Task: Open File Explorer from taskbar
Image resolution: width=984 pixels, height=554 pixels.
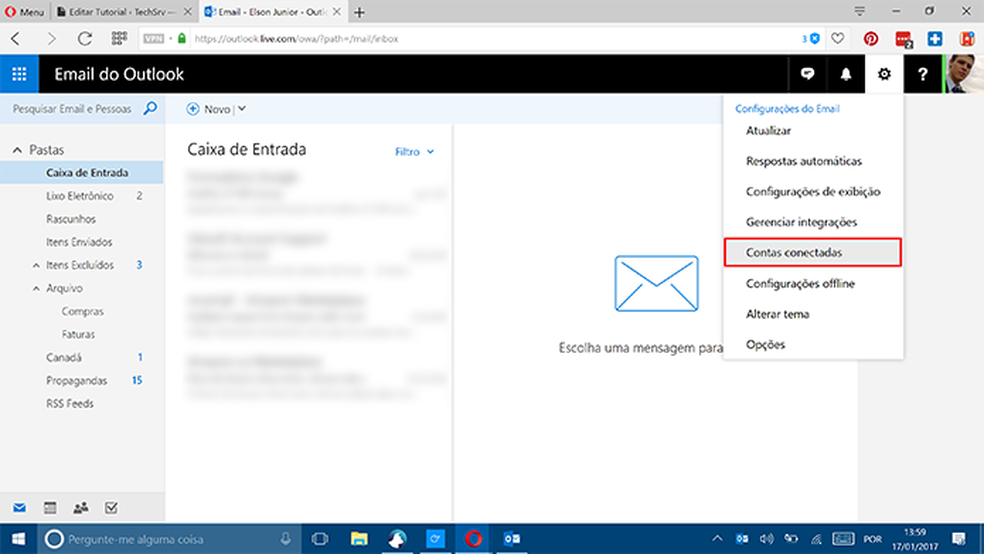Action: point(359,539)
